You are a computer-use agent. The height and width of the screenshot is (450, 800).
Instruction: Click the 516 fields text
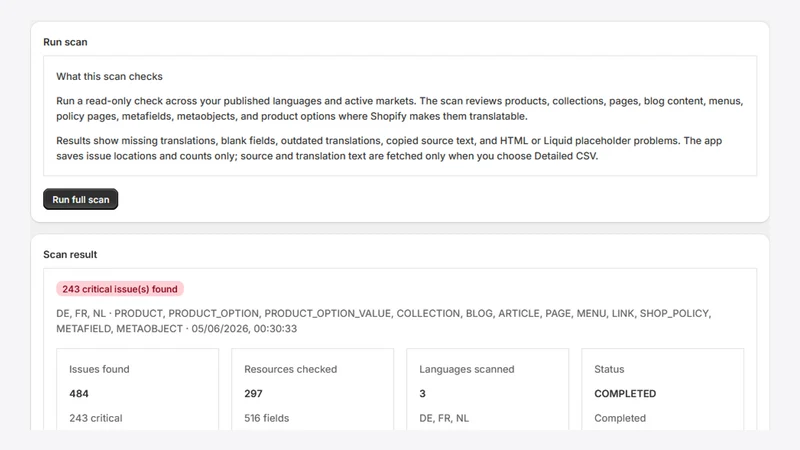[266, 418]
